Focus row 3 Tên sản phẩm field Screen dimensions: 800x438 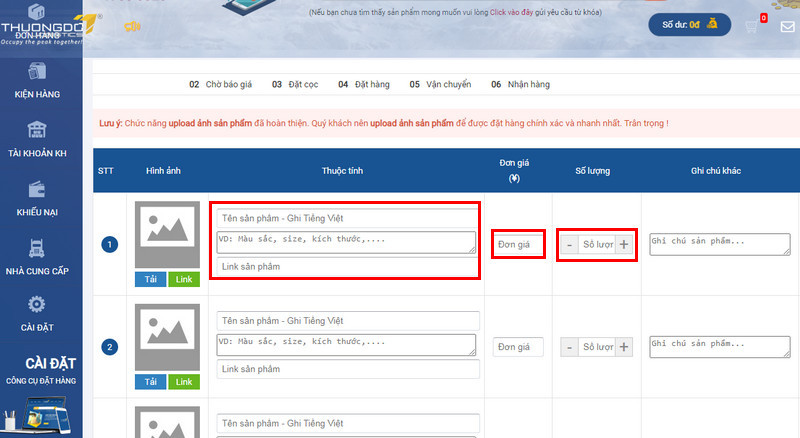pyautogui.click(x=347, y=423)
